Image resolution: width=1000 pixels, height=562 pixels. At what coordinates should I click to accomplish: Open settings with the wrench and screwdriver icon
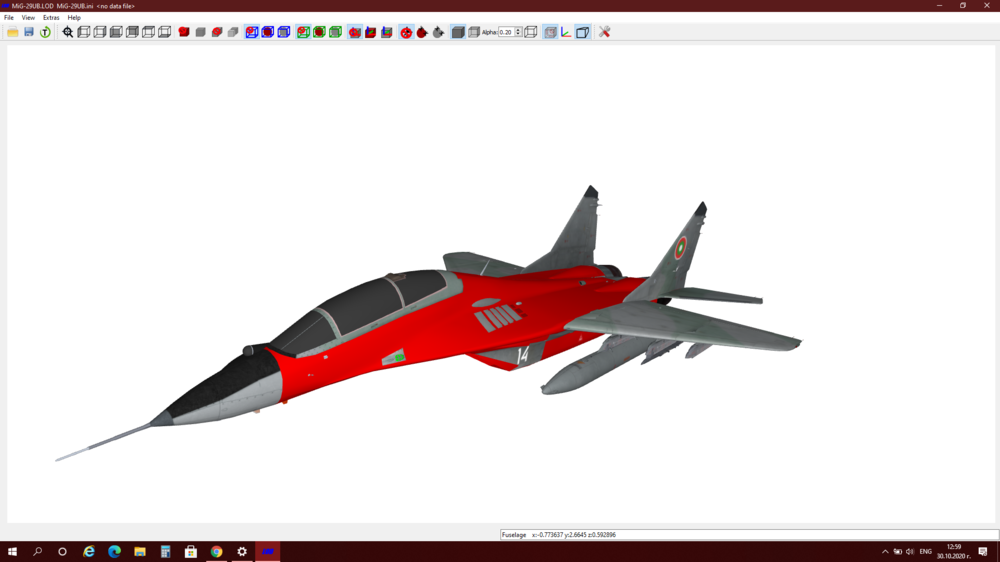coord(605,32)
